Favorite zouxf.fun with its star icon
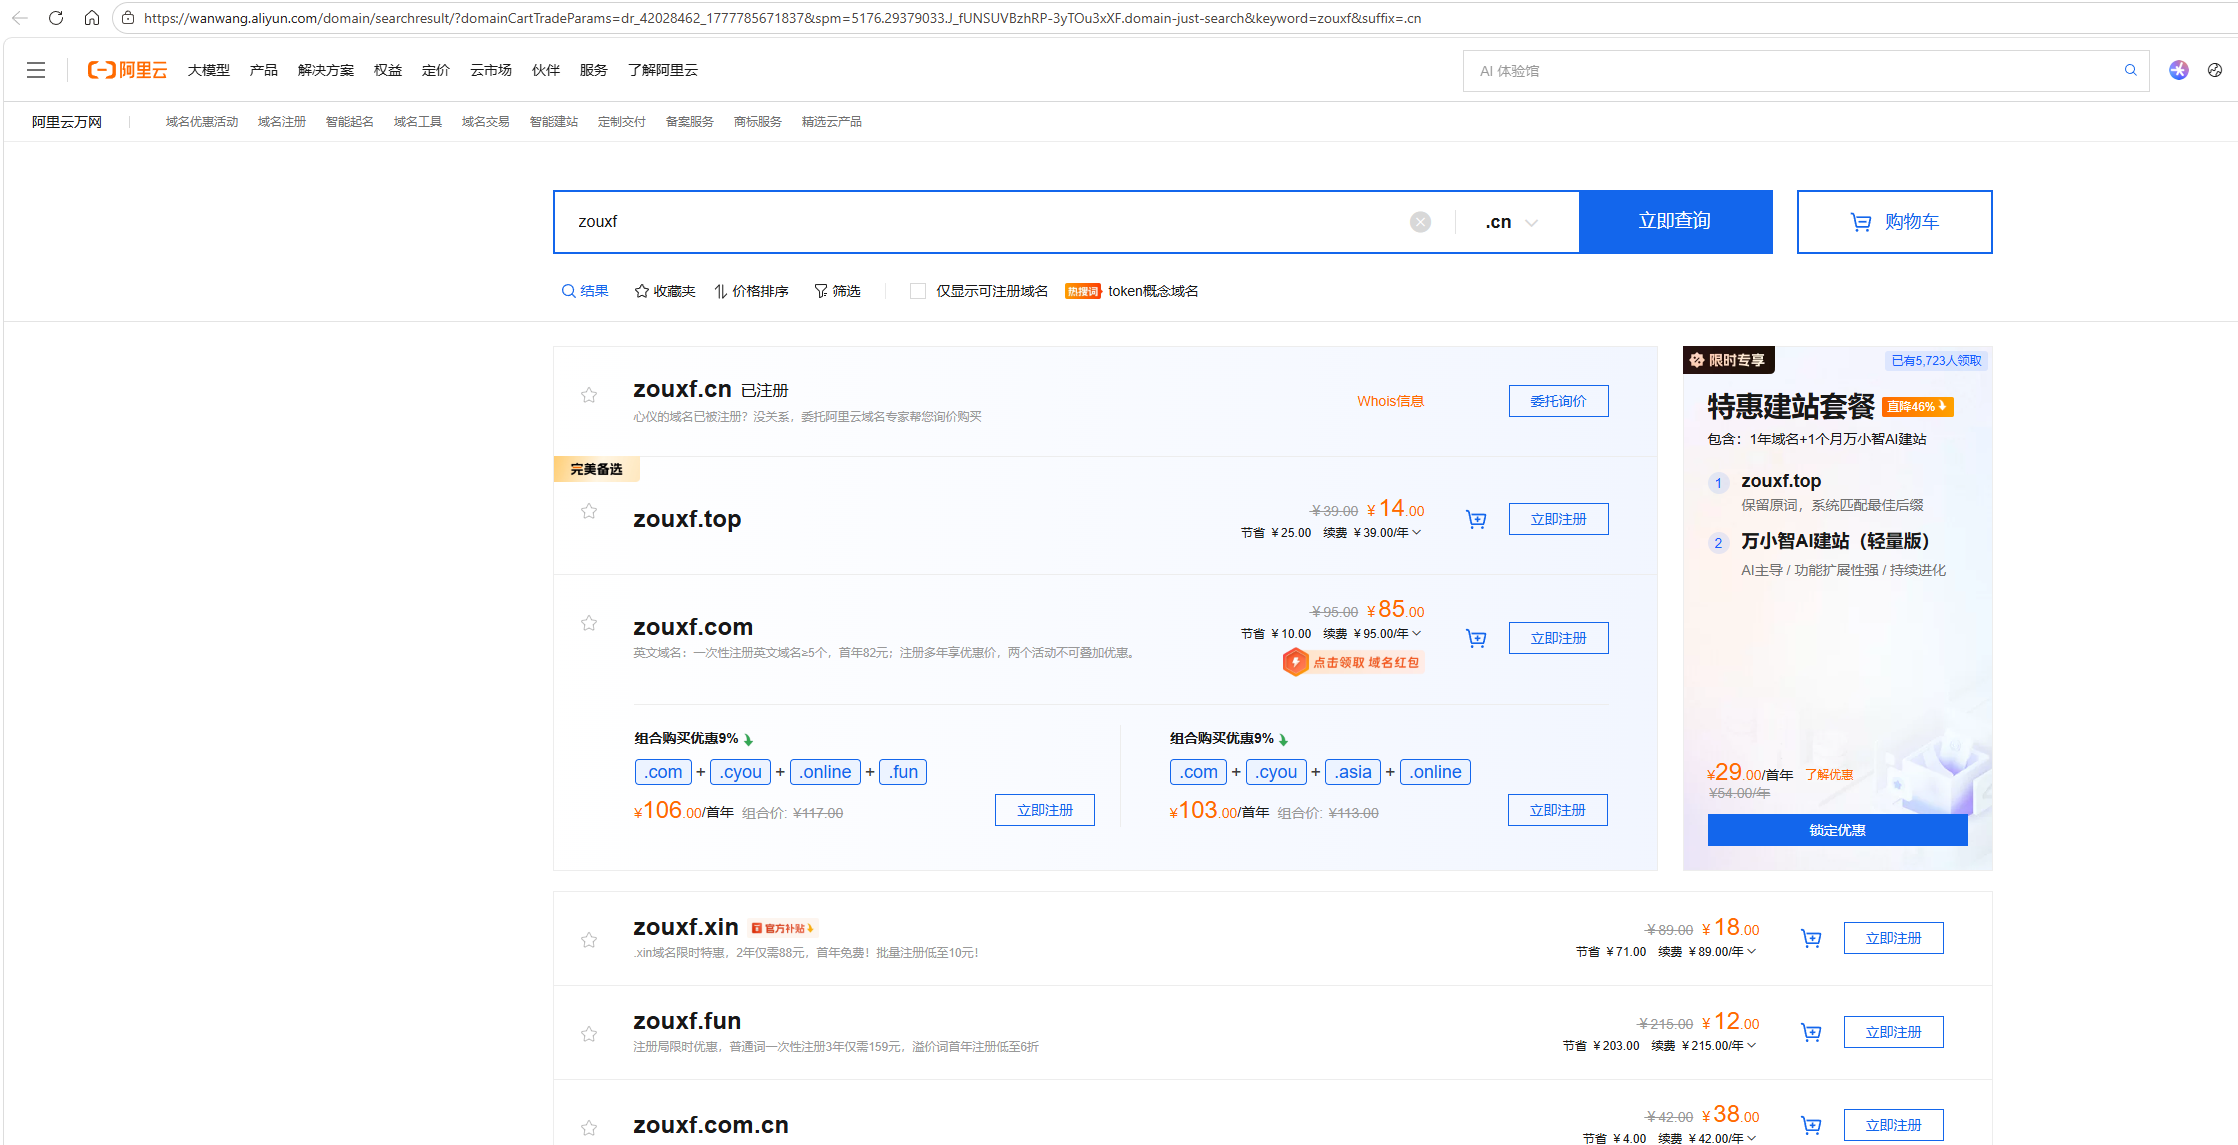 pos(589,1034)
